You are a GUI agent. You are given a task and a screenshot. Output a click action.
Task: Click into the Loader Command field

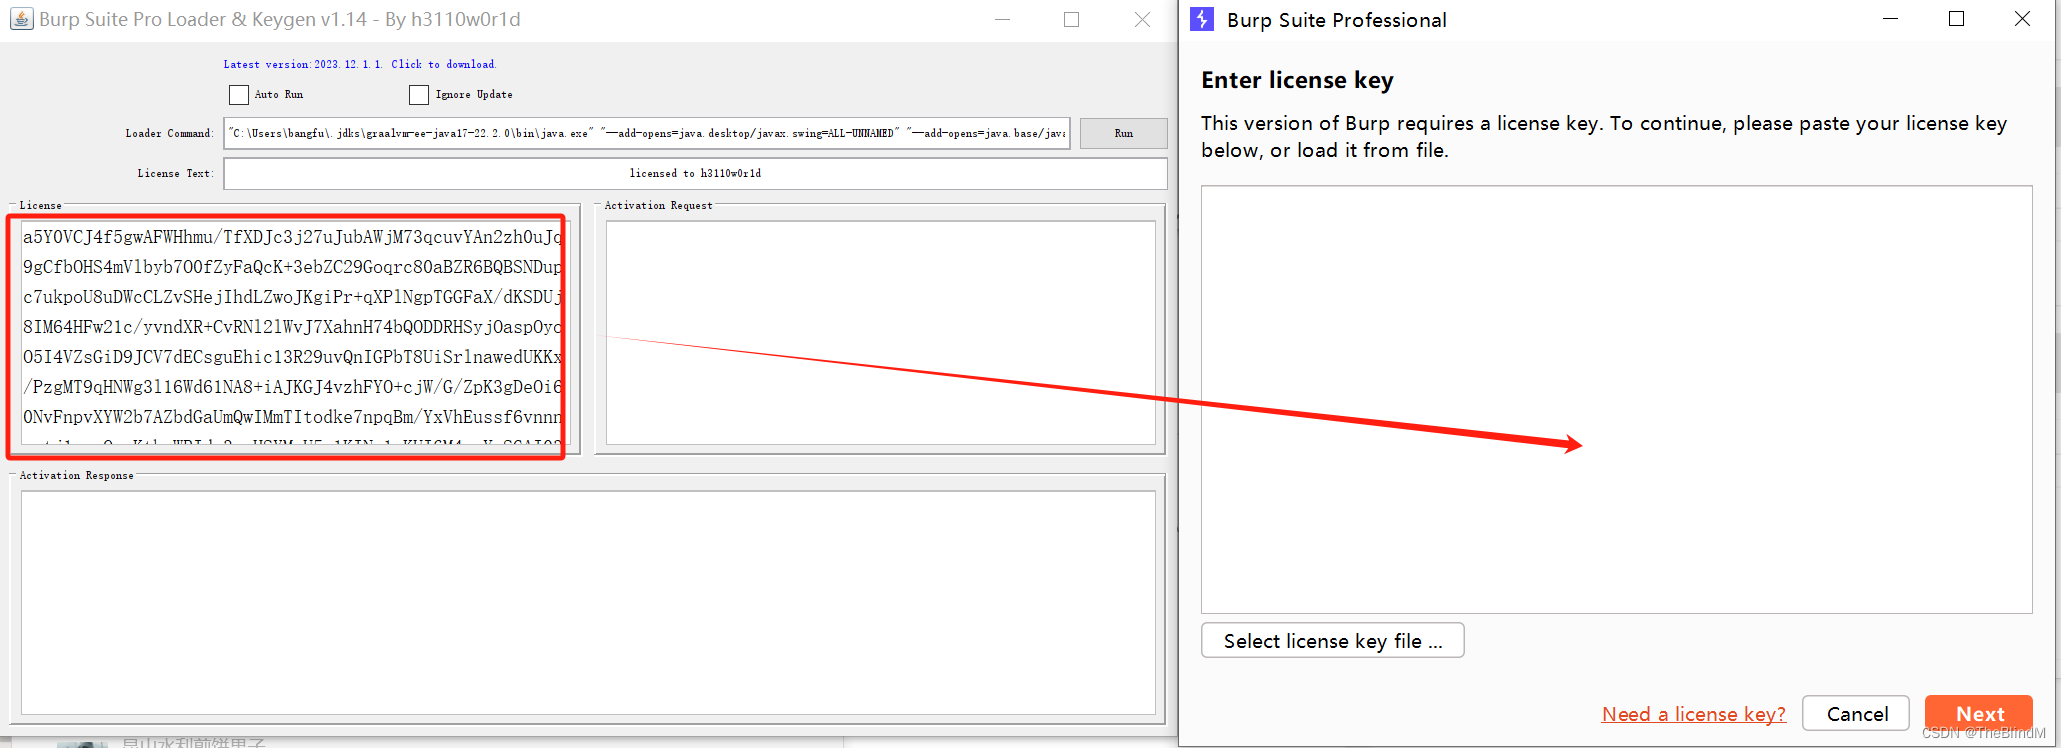[647, 133]
